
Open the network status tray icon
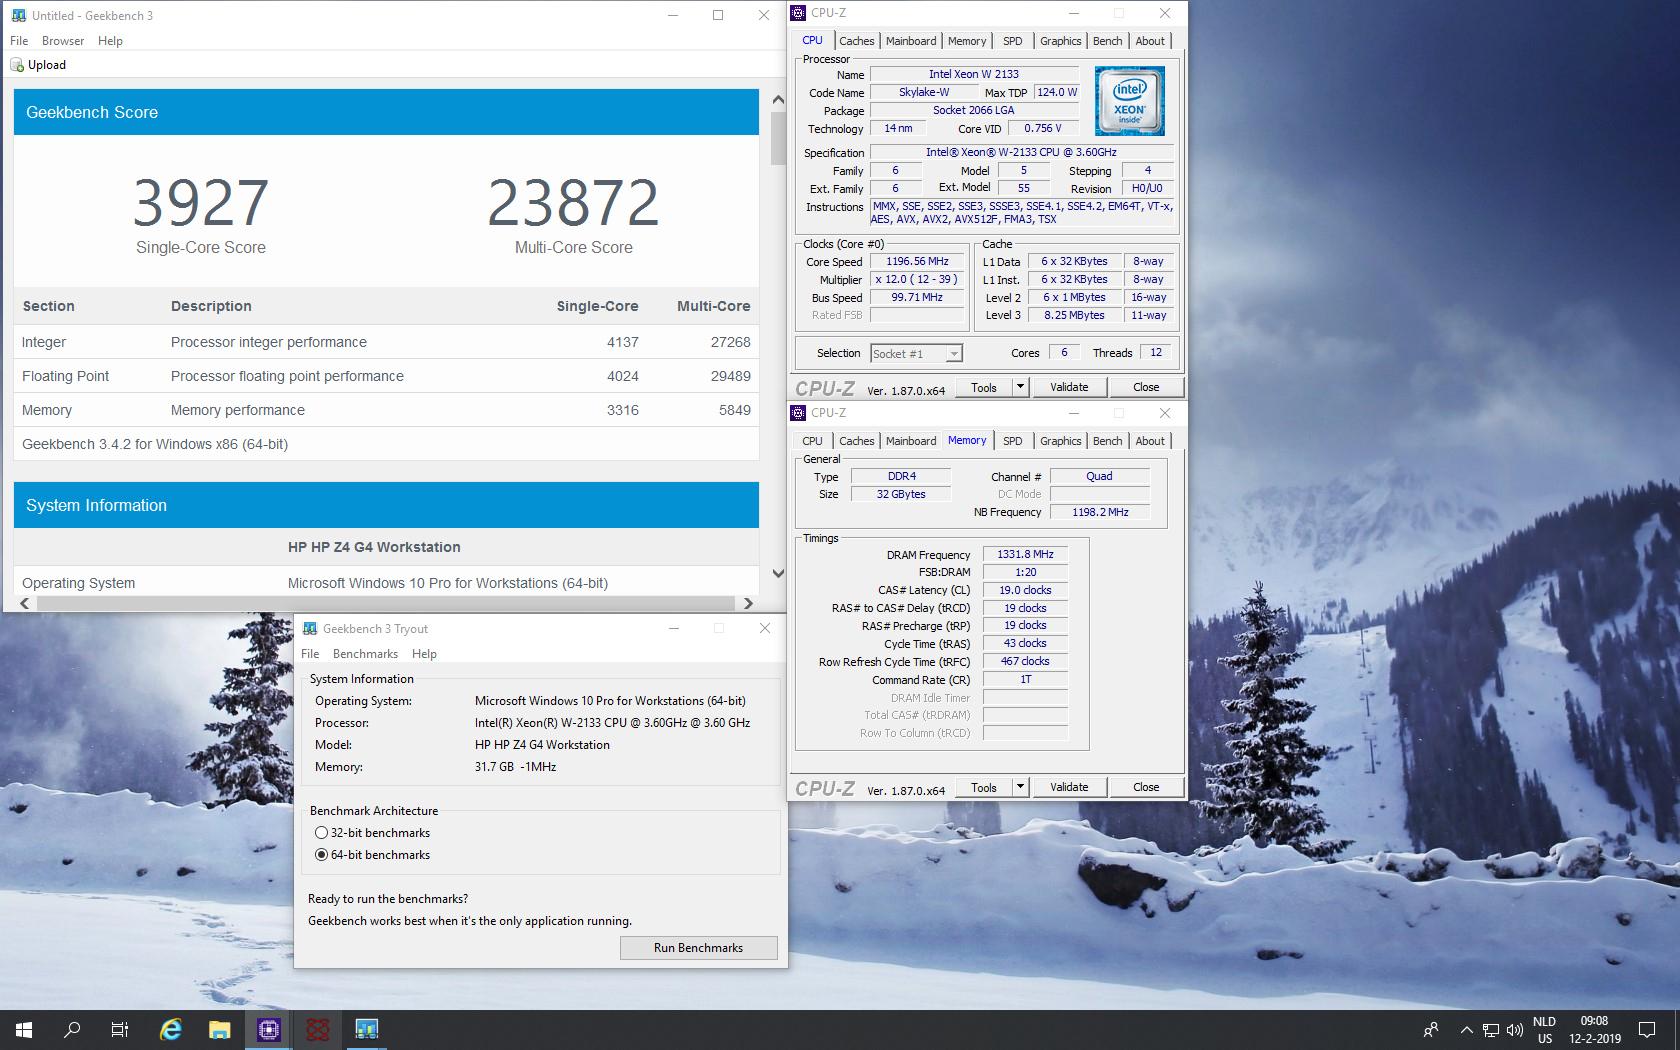pyautogui.click(x=1490, y=1030)
